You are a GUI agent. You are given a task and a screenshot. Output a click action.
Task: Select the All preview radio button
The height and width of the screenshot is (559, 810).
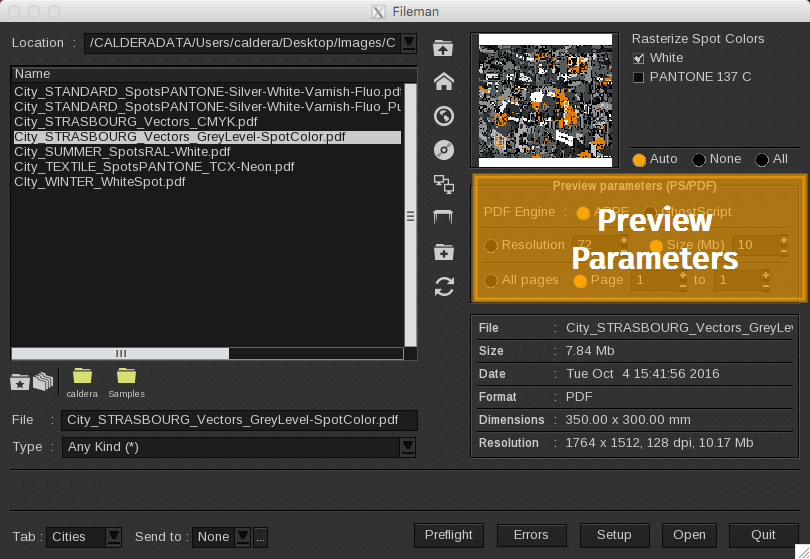[762, 160]
